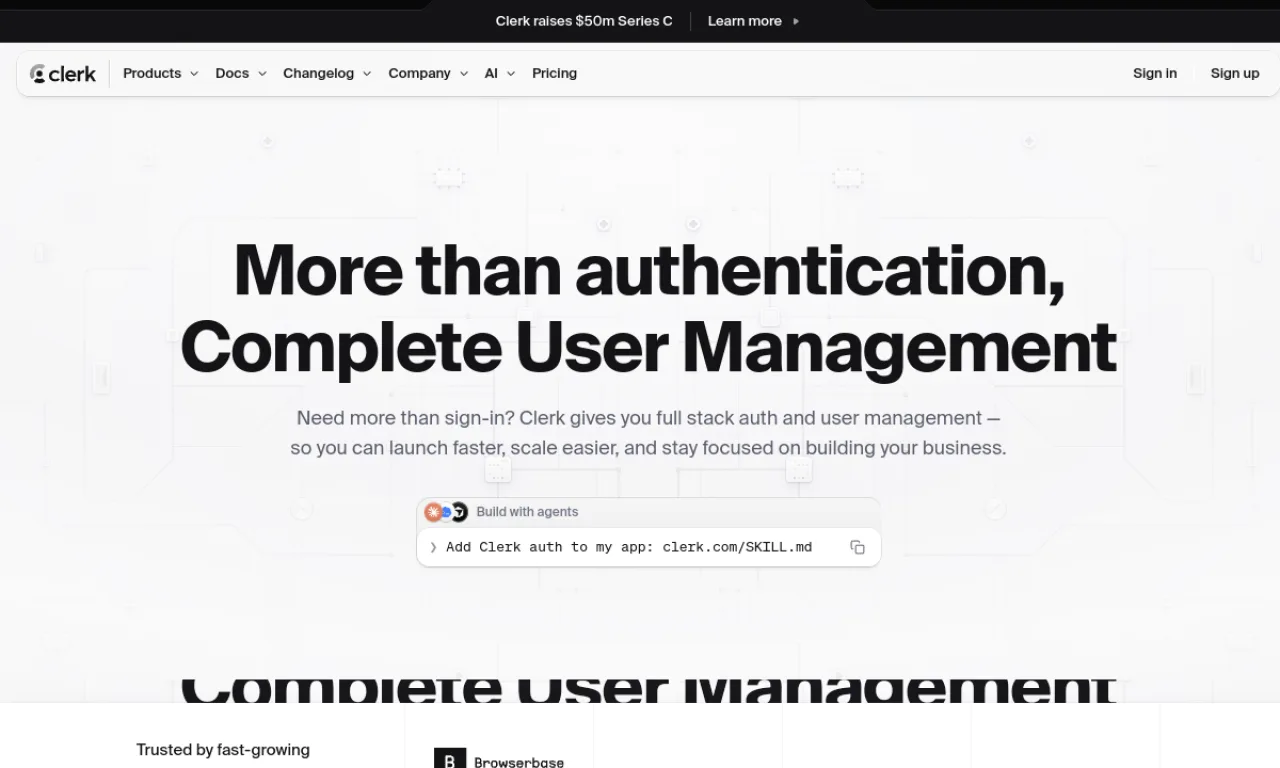Expand the Products dropdown menu
Screen dimensions: 1280x768
click(x=161, y=73)
